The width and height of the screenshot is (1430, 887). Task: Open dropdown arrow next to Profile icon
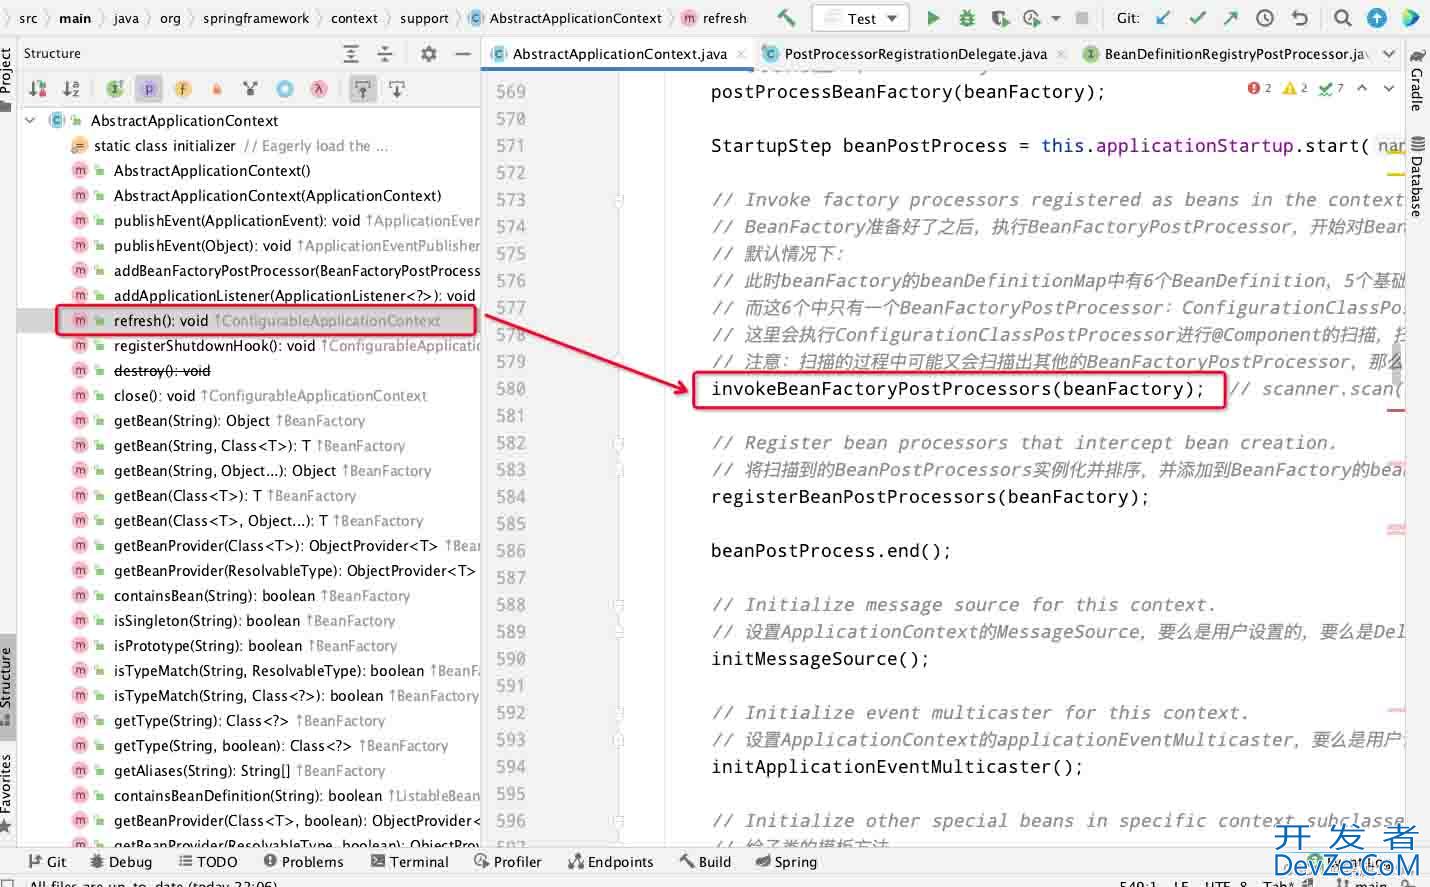point(1055,18)
